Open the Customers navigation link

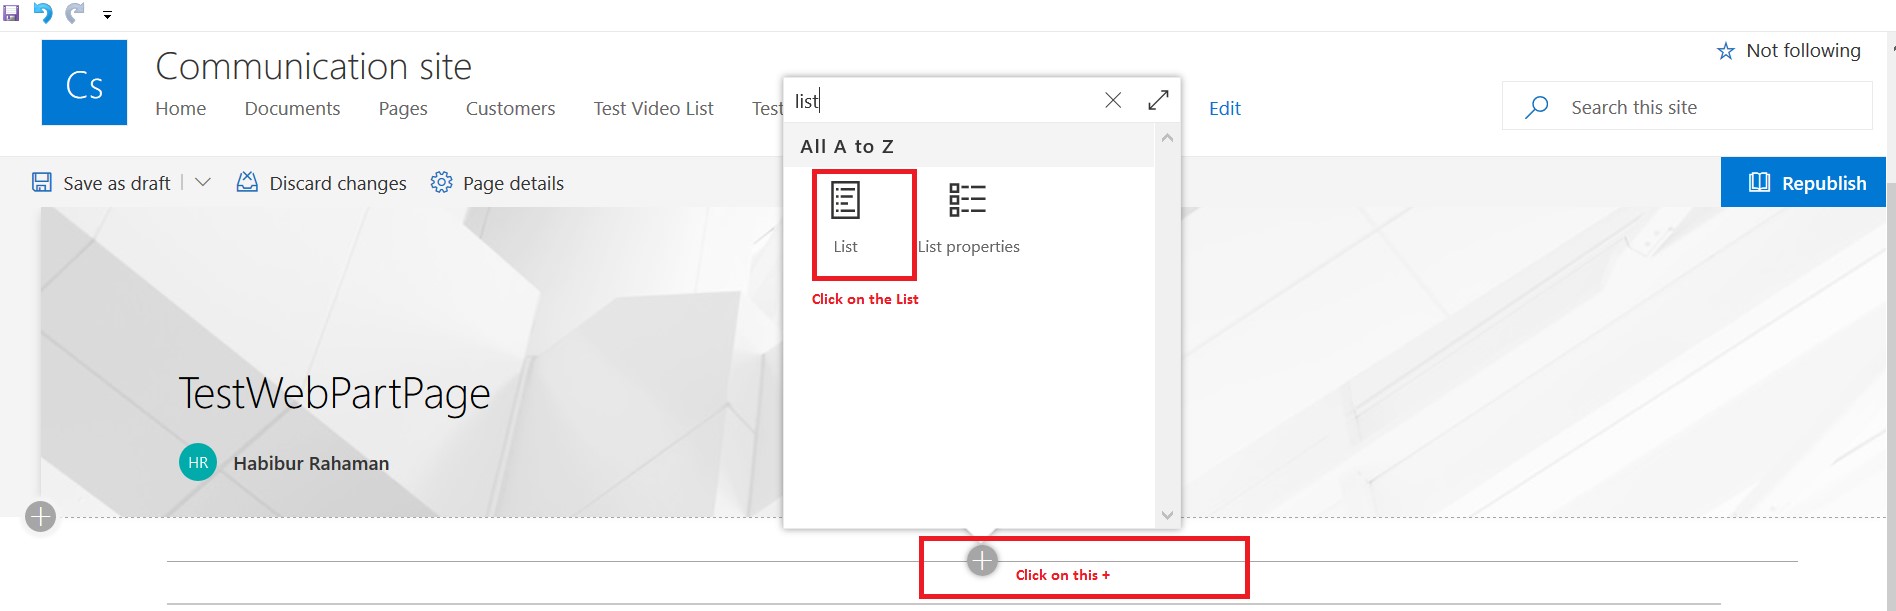coord(510,108)
